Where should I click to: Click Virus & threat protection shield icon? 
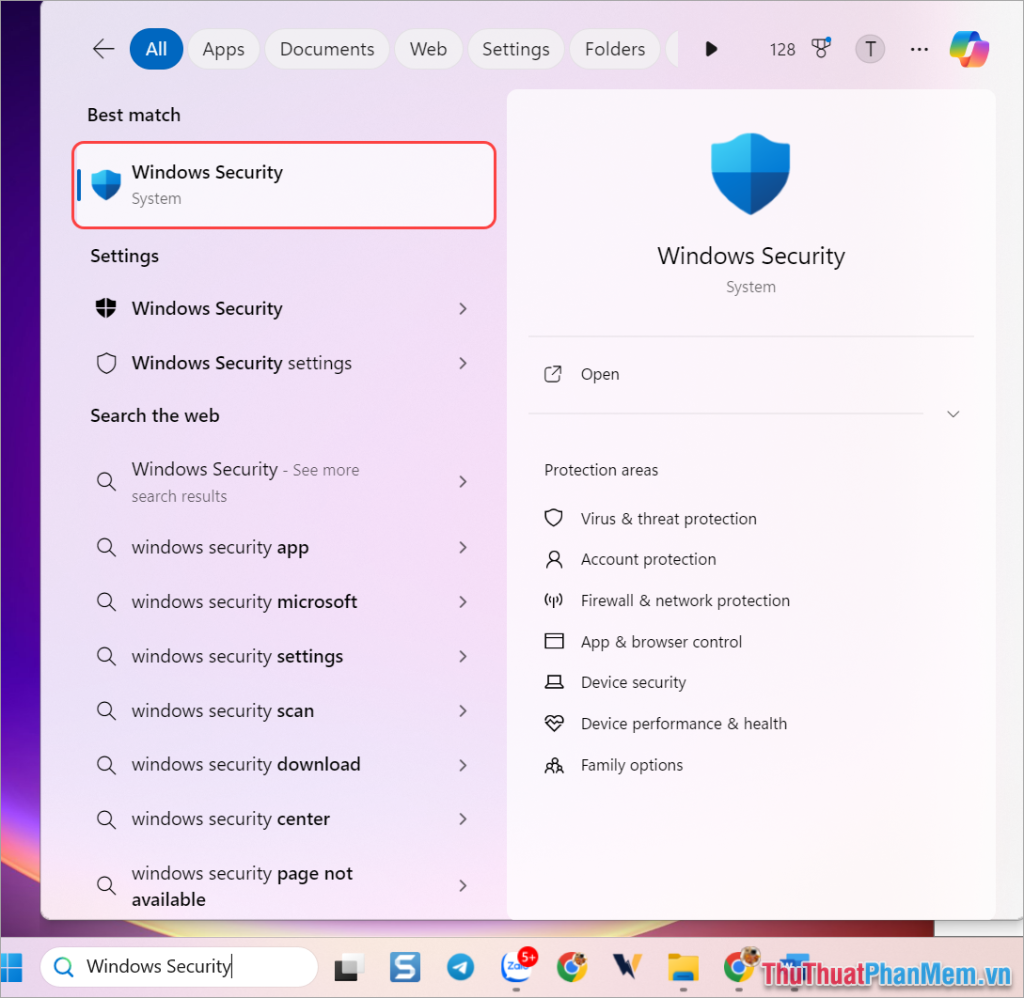(x=554, y=519)
